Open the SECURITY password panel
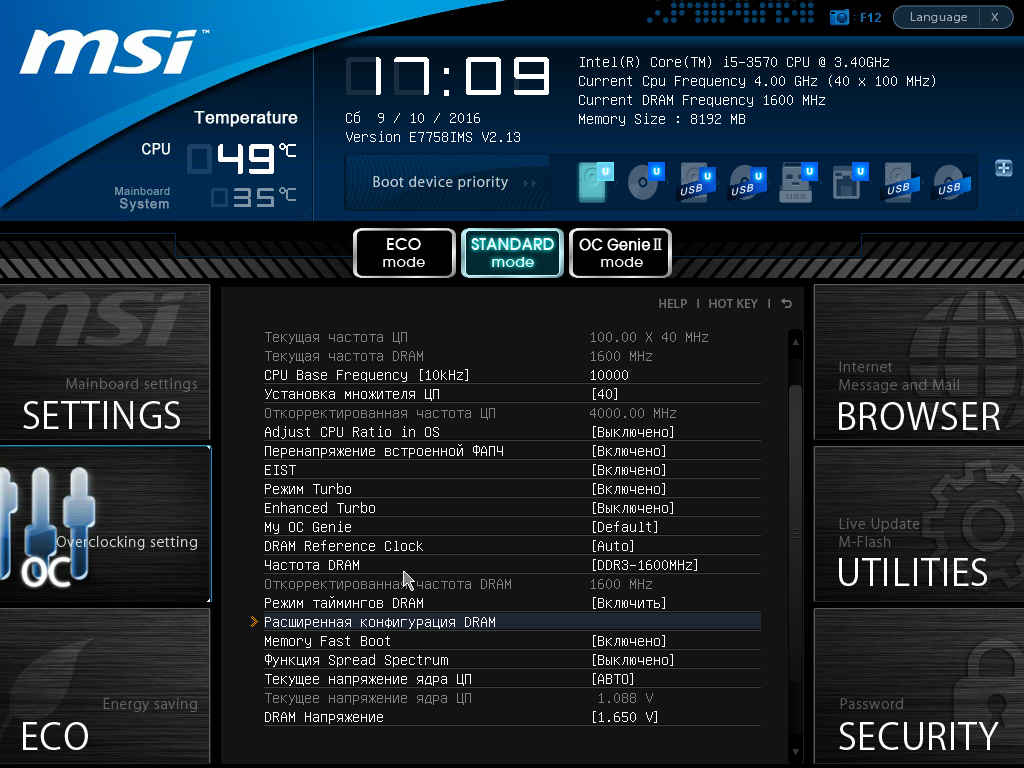This screenshot has width=1024, height=768. 919,686
